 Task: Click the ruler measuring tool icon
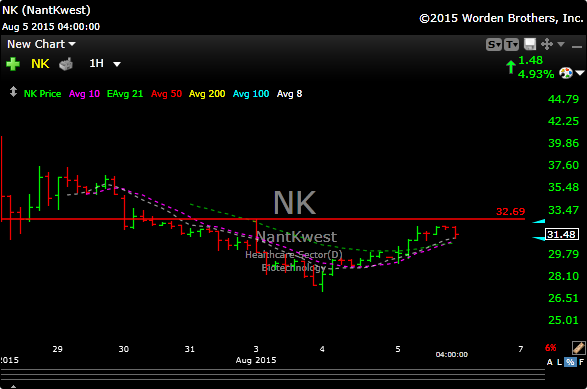point(578,348)
